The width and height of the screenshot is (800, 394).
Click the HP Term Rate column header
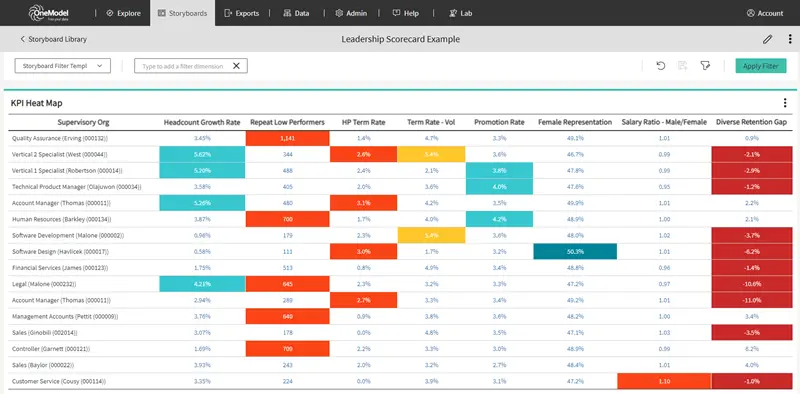[363, 122]
